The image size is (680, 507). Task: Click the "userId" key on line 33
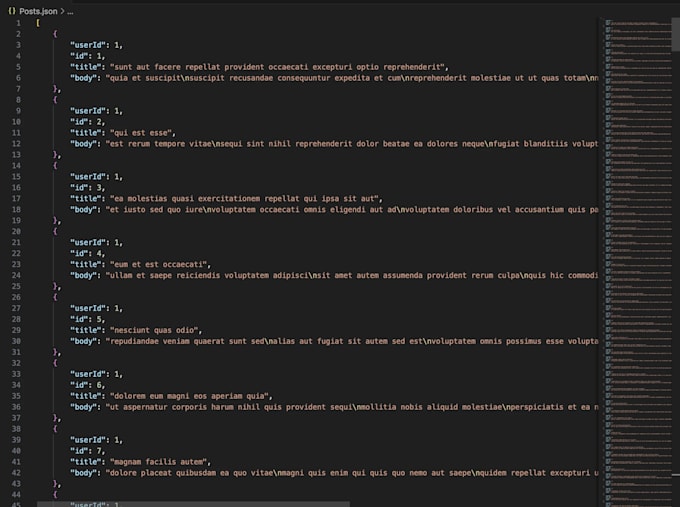point(88,374)
